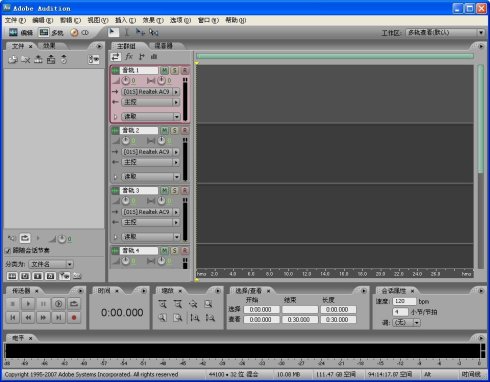
Task: Click the record button in transport panel
Action: [x=74, y=318]
